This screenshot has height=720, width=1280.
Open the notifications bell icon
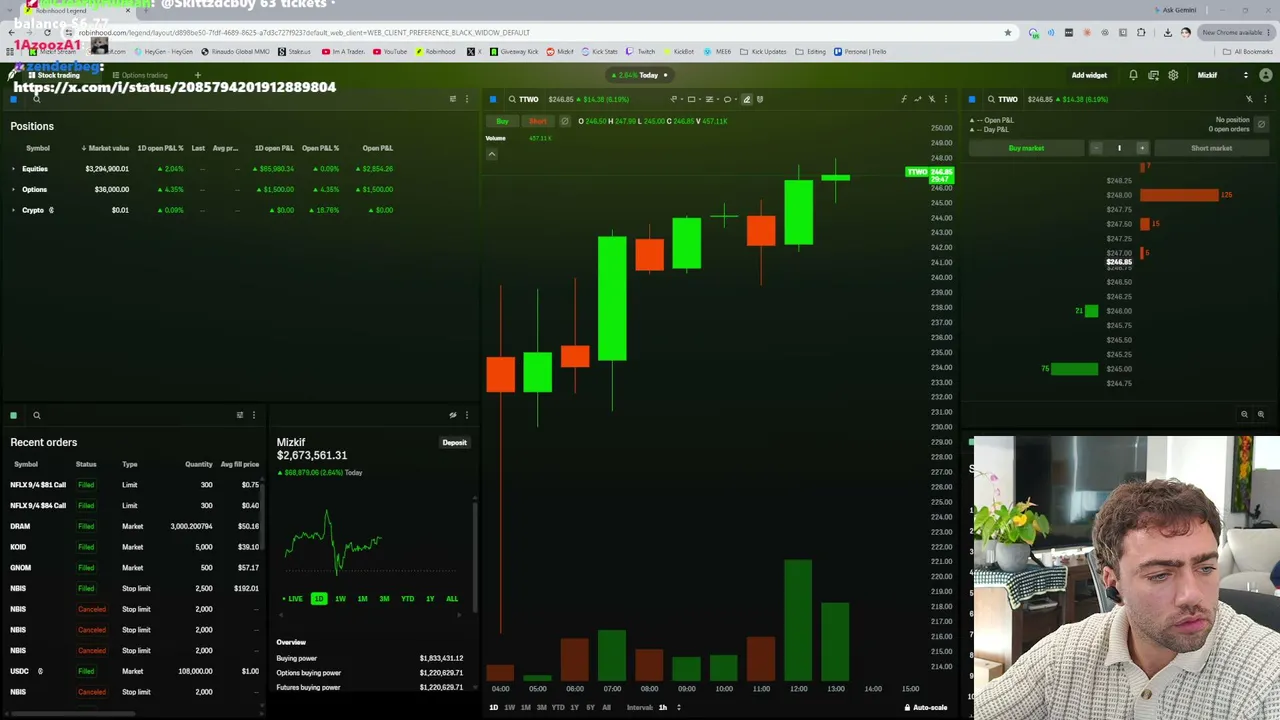pyautogui.click(x=1133, y=75)
